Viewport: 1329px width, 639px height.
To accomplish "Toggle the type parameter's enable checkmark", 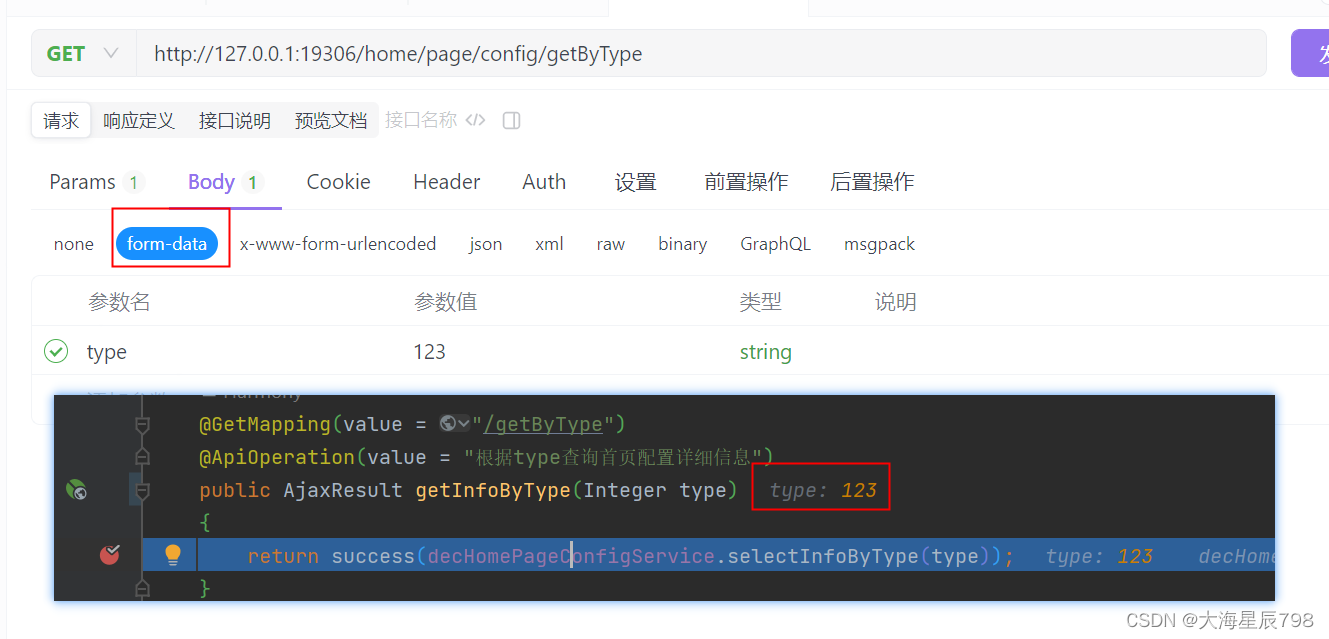I will click(56, 351).
